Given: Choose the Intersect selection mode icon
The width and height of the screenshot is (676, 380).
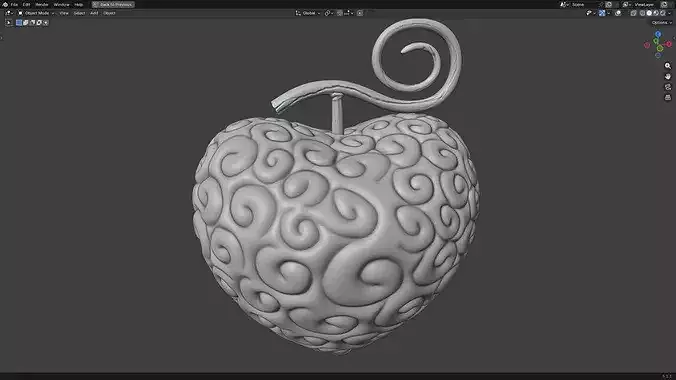Looking at the screenshot, I should (x=46, y=22).
